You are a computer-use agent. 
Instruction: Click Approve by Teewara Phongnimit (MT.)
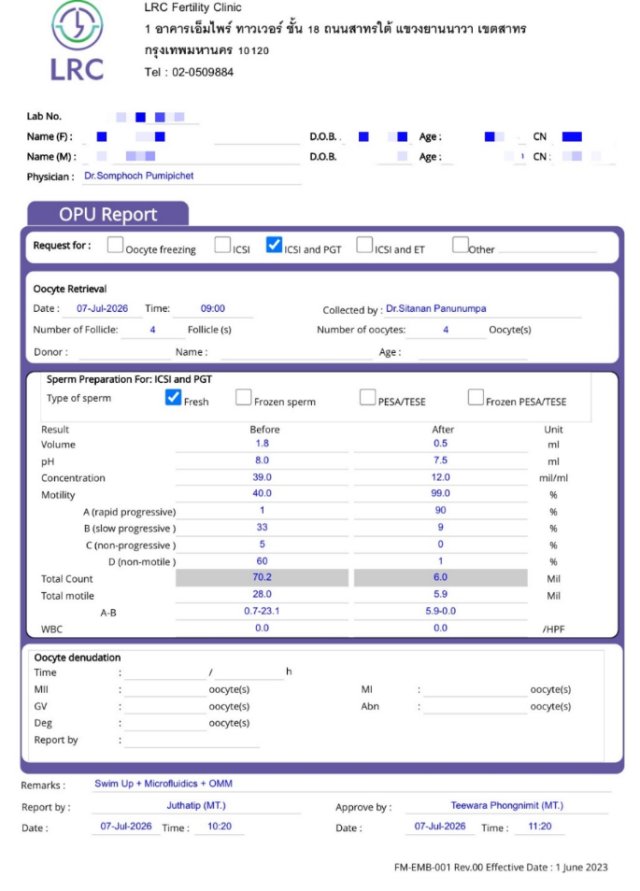point(507,806)
